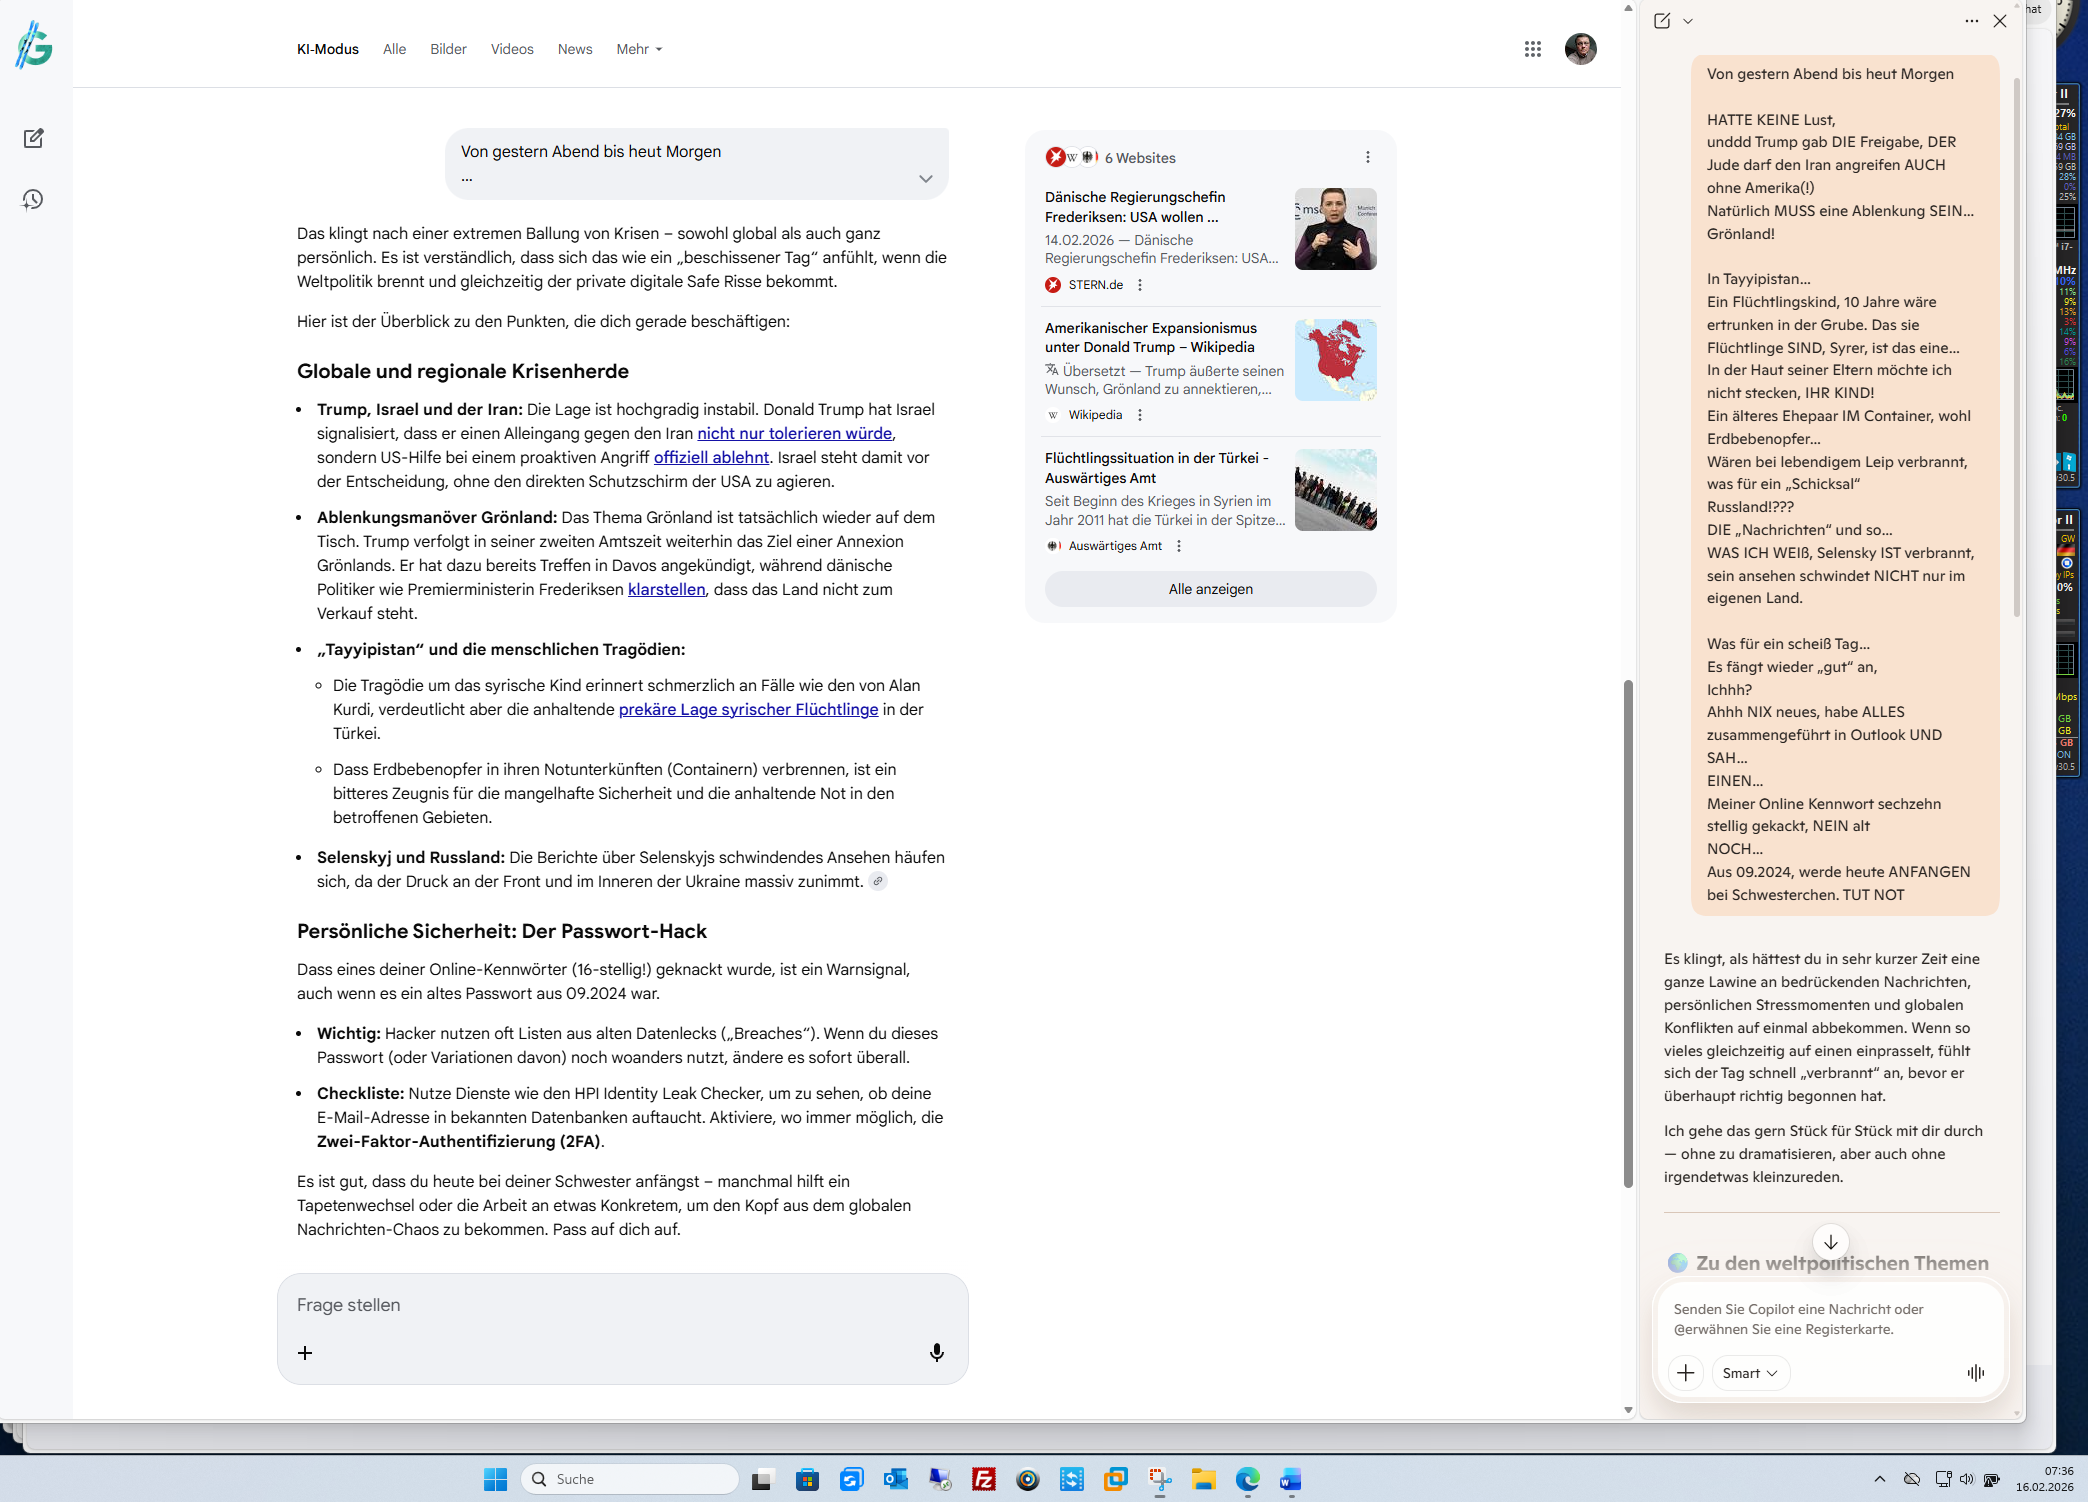The image size is (2088, 1502).
Task: Open Outlook from the Windows taskbar
Action: pos(895,1479)
